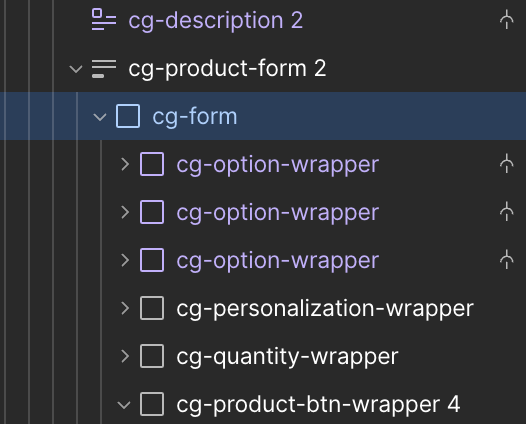Click the conditional visibility icon on cg-description 2

pos(507,20)
